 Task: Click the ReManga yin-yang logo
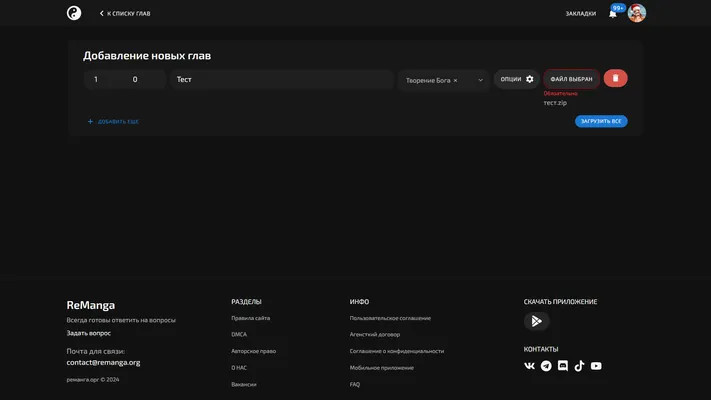point(74,13)
